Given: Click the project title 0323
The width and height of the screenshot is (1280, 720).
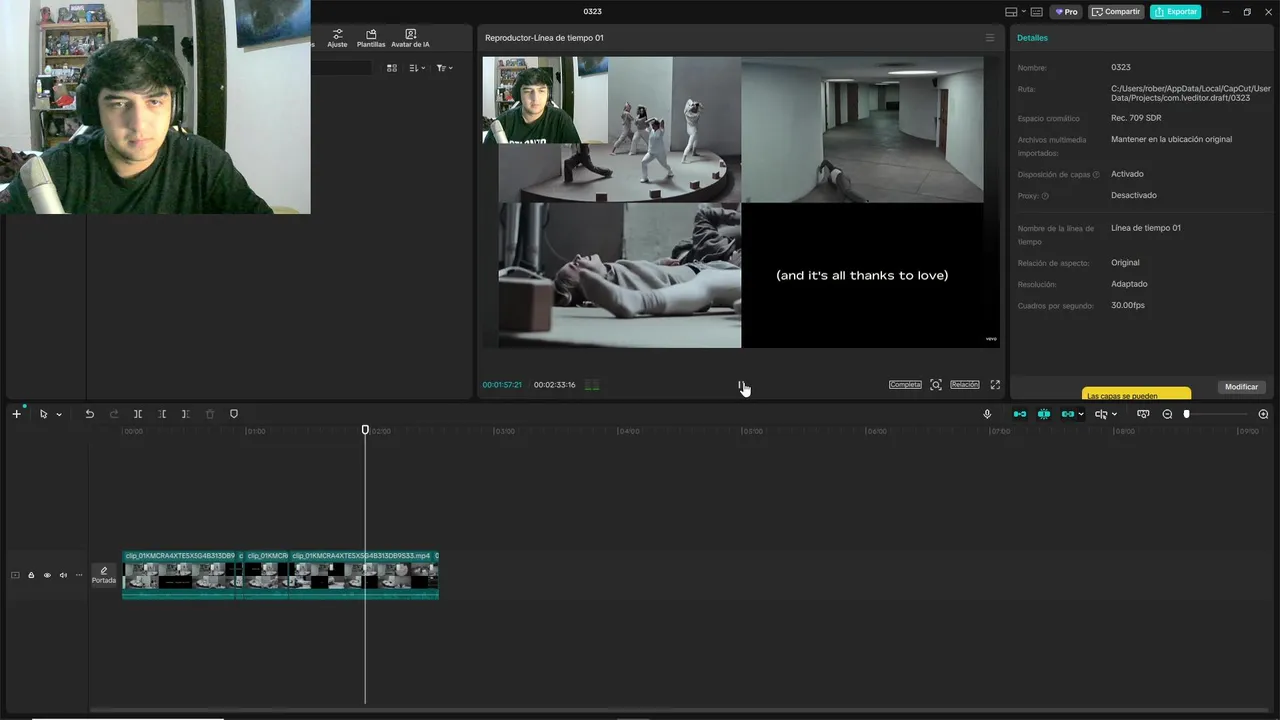Looking at the screenshot, I should (x=593, y=12).
